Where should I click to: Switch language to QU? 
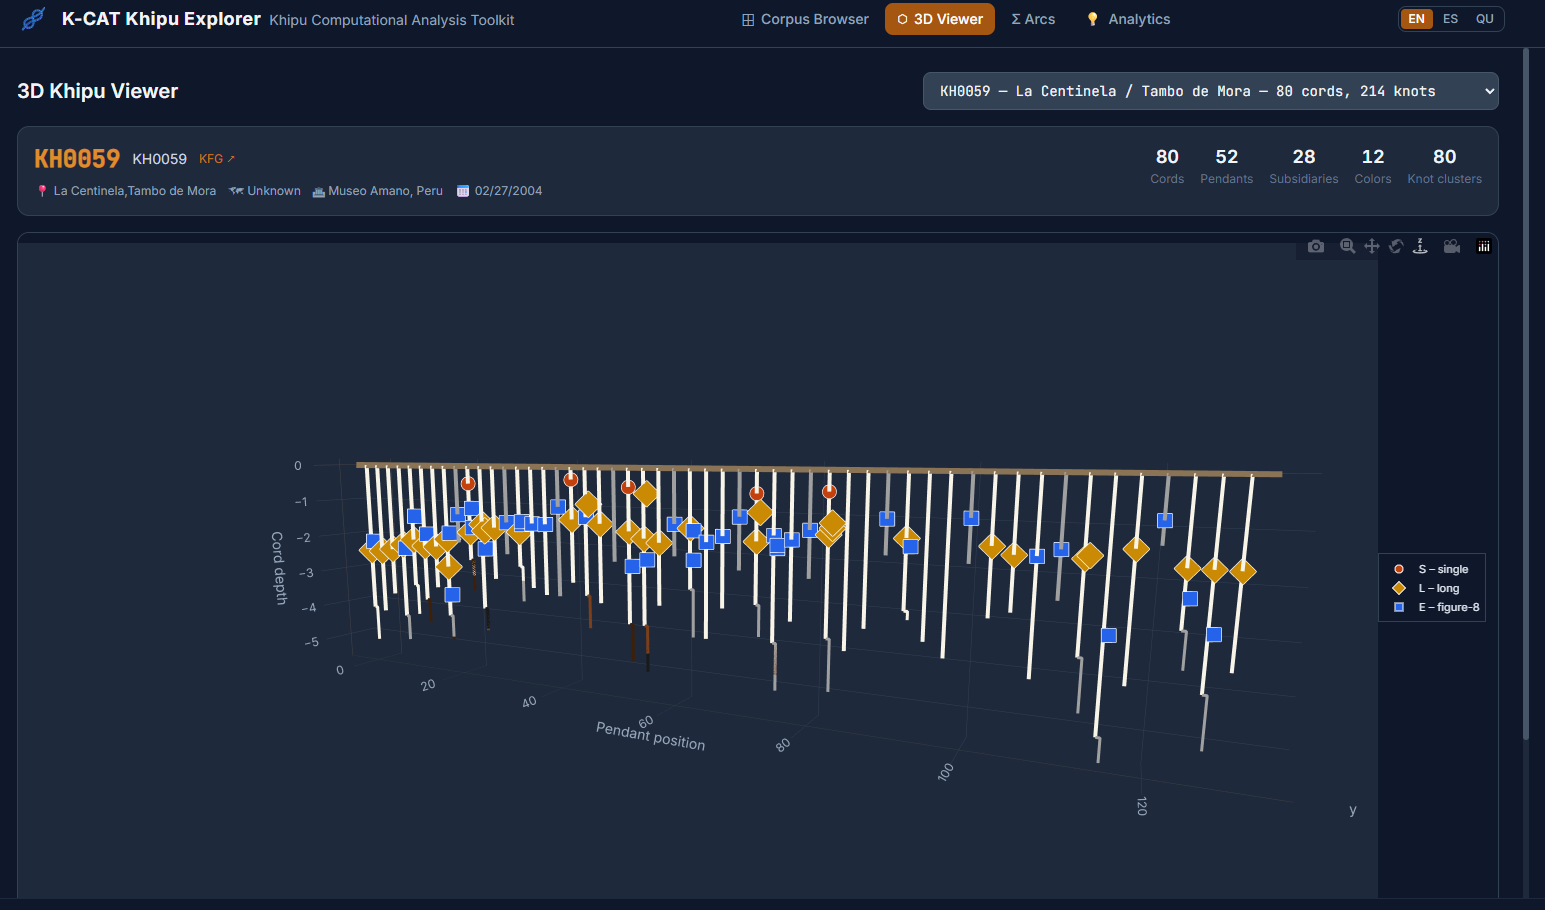[1484, 19]
